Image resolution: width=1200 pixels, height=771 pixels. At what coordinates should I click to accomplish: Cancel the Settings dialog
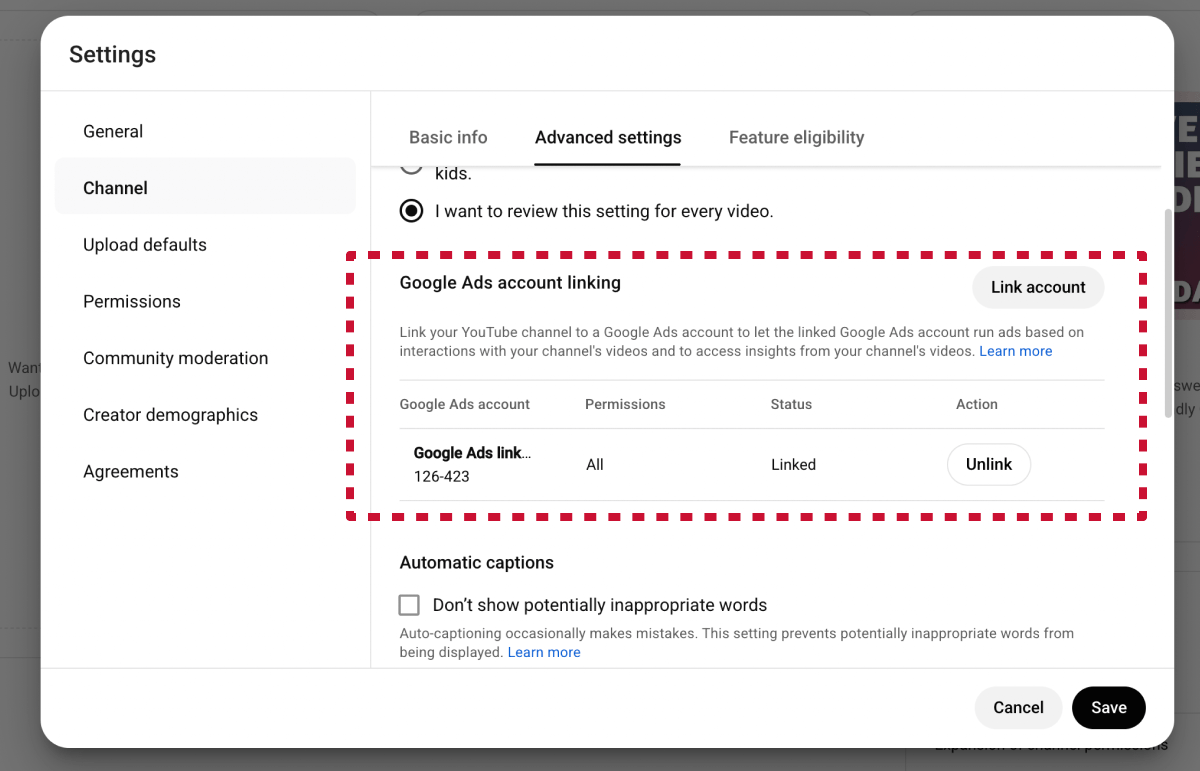(1018, 707)
